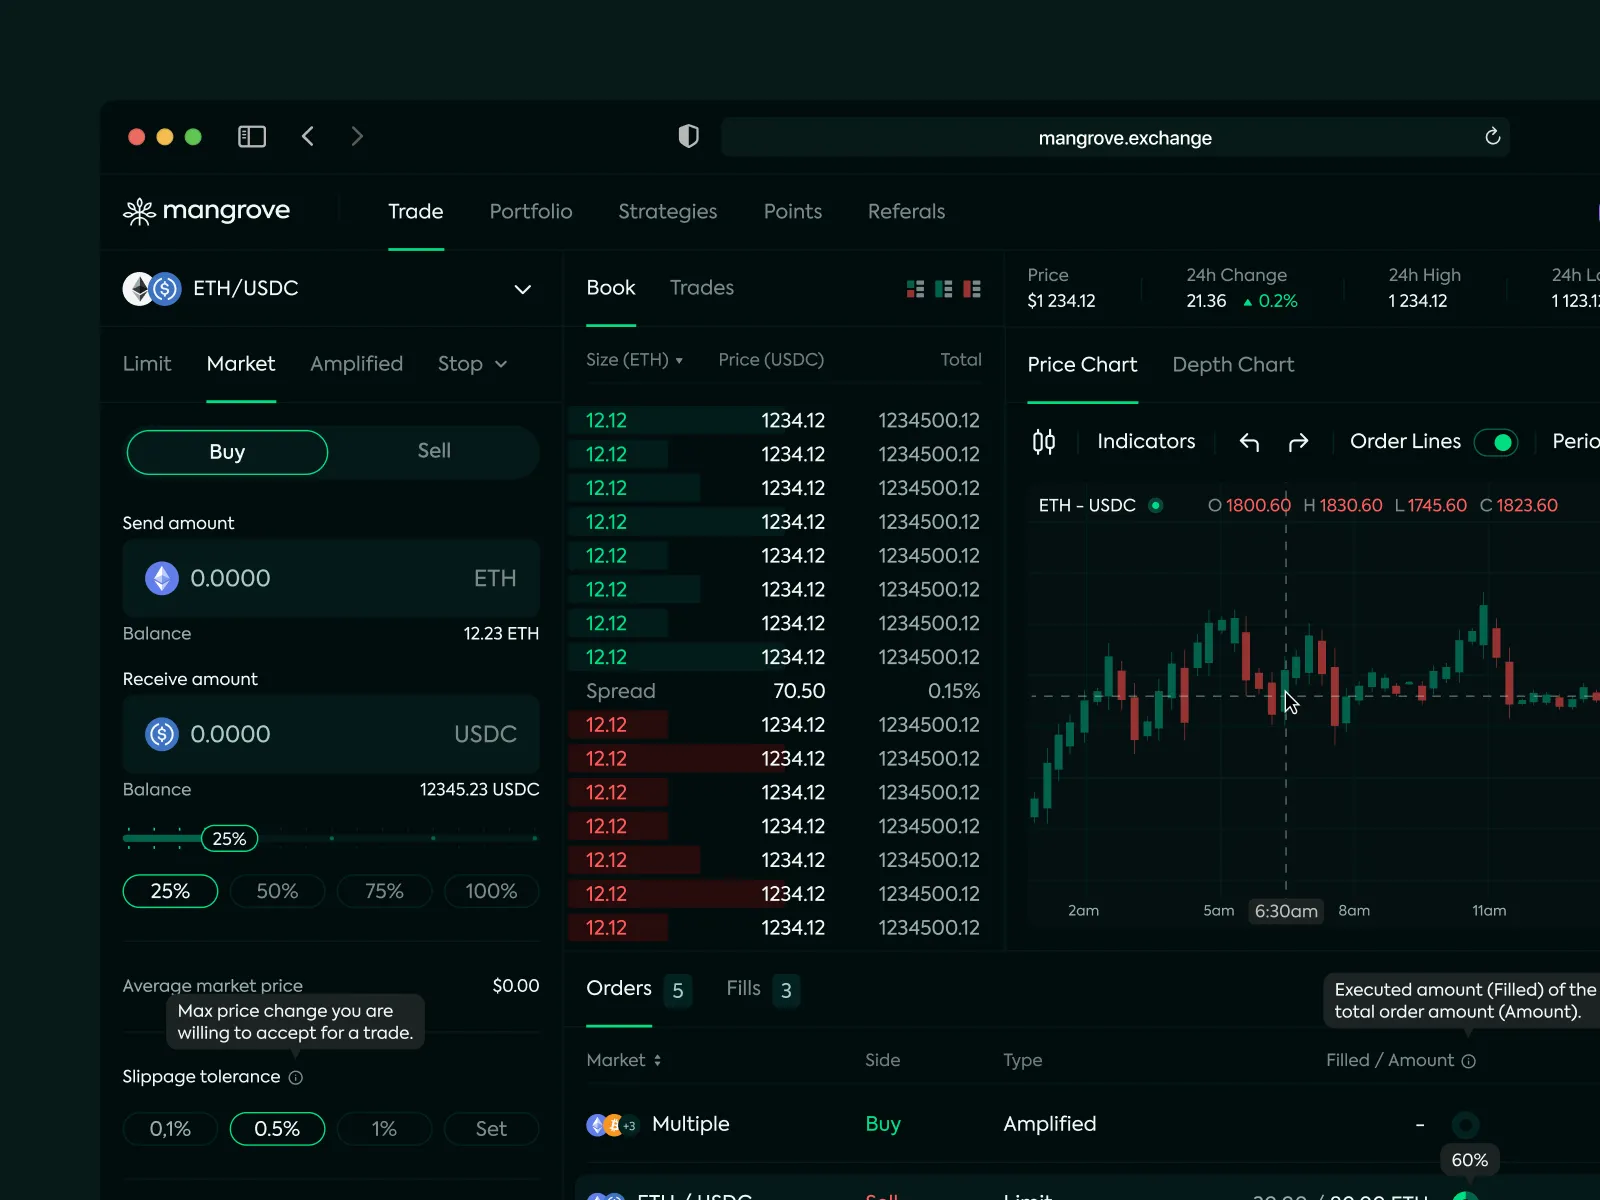Open the candlestick chart type icon
The image size is (1600, 1200).
coord(1044,441)
